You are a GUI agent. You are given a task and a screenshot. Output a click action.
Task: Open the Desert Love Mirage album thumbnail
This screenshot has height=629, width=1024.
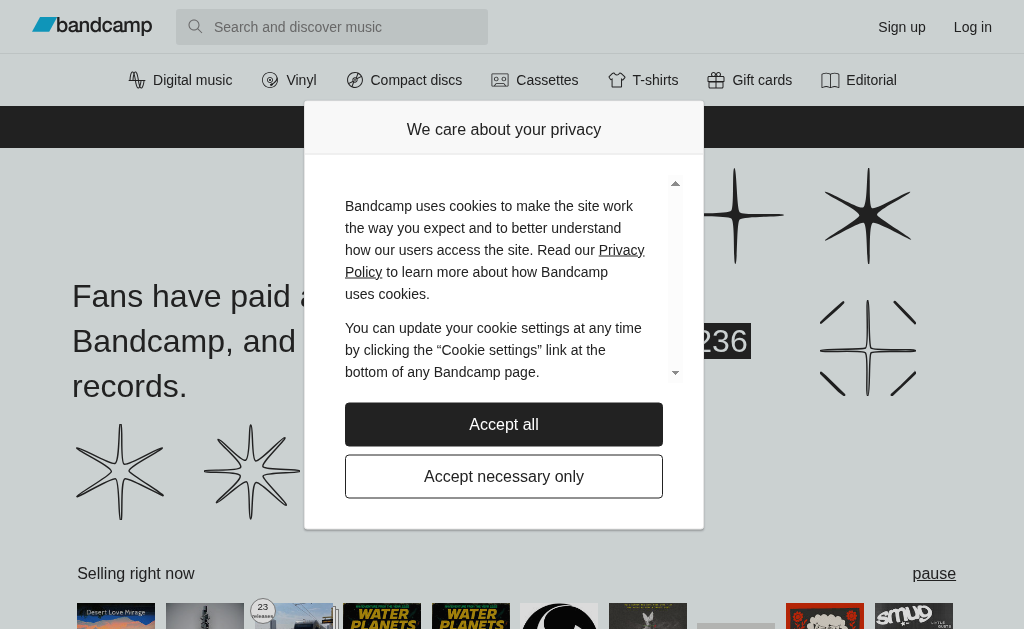pyautogui.click(x=116, y=616)
